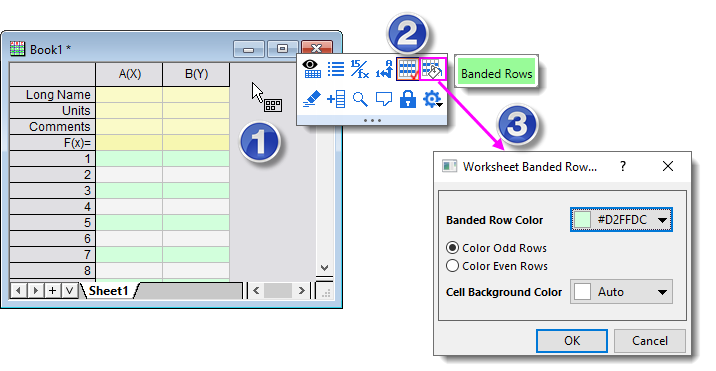Click the Units row label
The height and width of the screenshot is (371, 716).
[53, 111]
